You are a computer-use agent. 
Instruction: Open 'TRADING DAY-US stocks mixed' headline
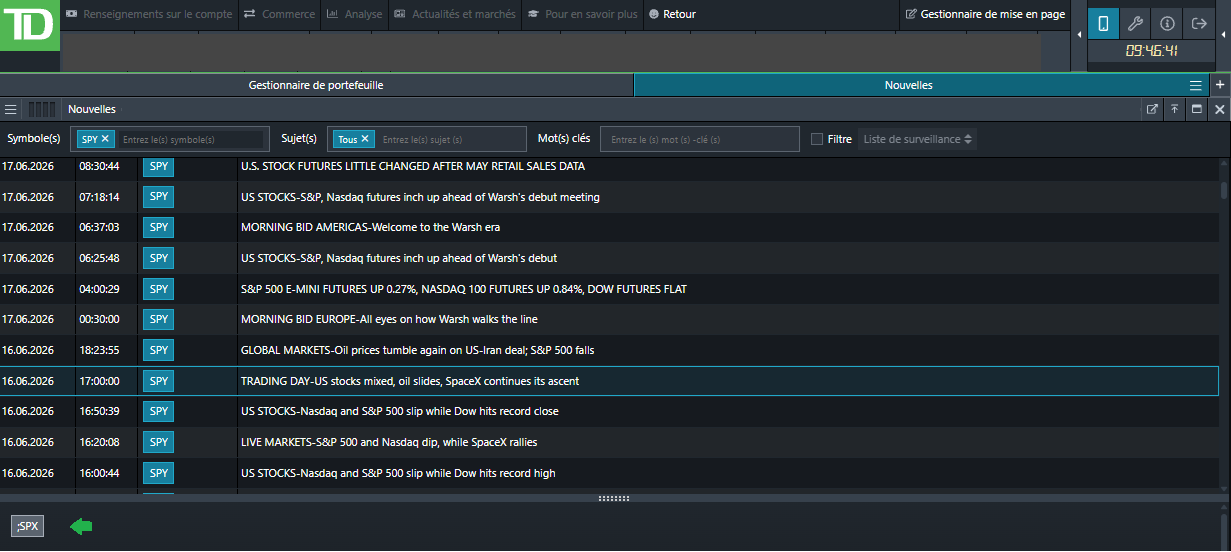(410, 381)
